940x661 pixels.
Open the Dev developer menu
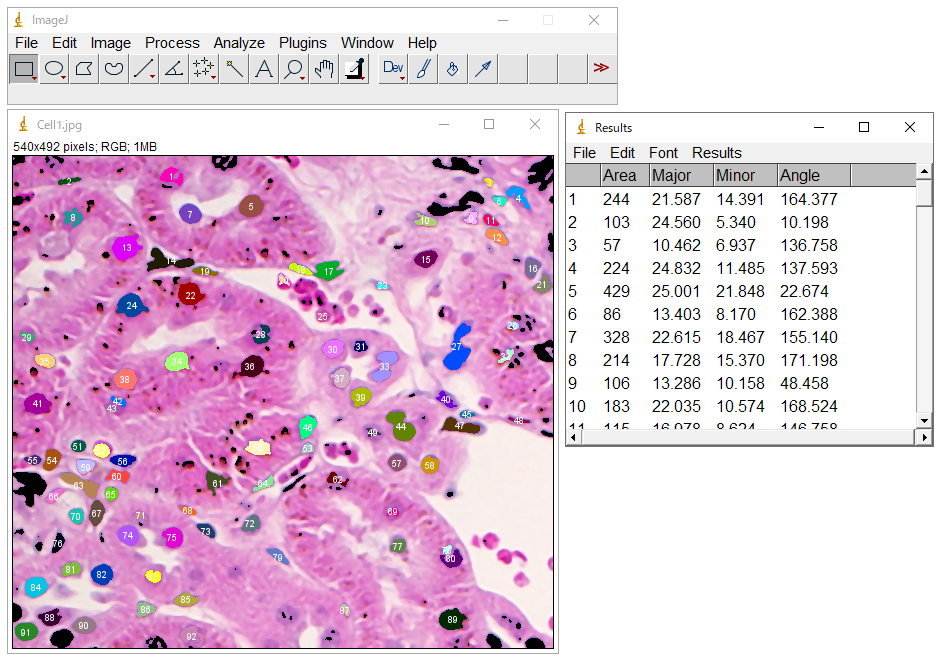pyautogui.click(x=393, y=69)
